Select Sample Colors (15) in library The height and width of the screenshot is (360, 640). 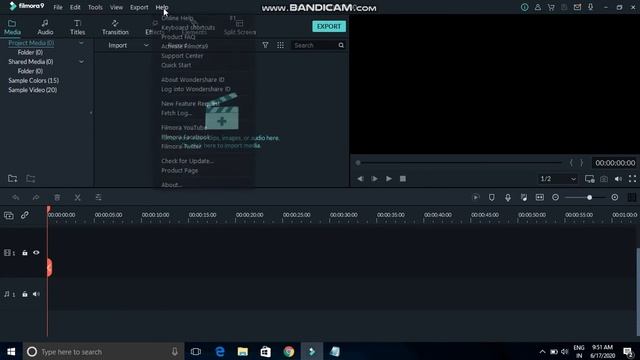tap(33, 81)
